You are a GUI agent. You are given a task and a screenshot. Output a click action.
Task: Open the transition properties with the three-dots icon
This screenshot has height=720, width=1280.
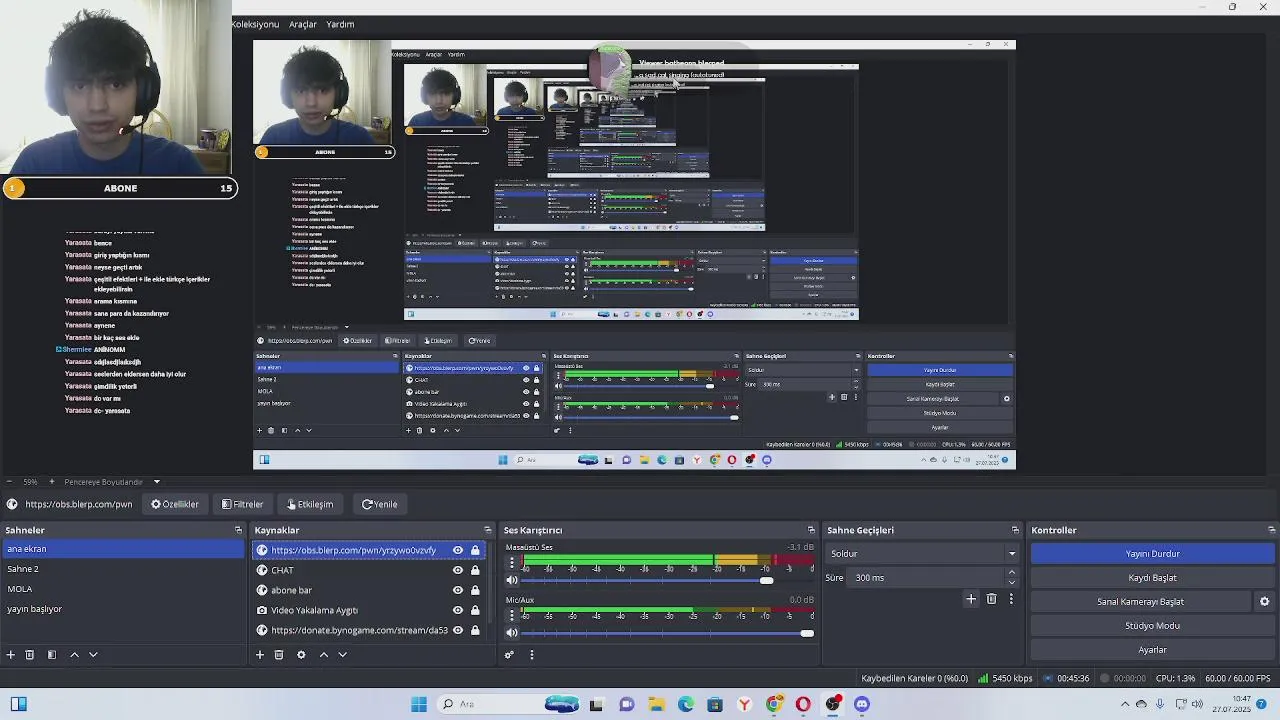point(1011,599)
